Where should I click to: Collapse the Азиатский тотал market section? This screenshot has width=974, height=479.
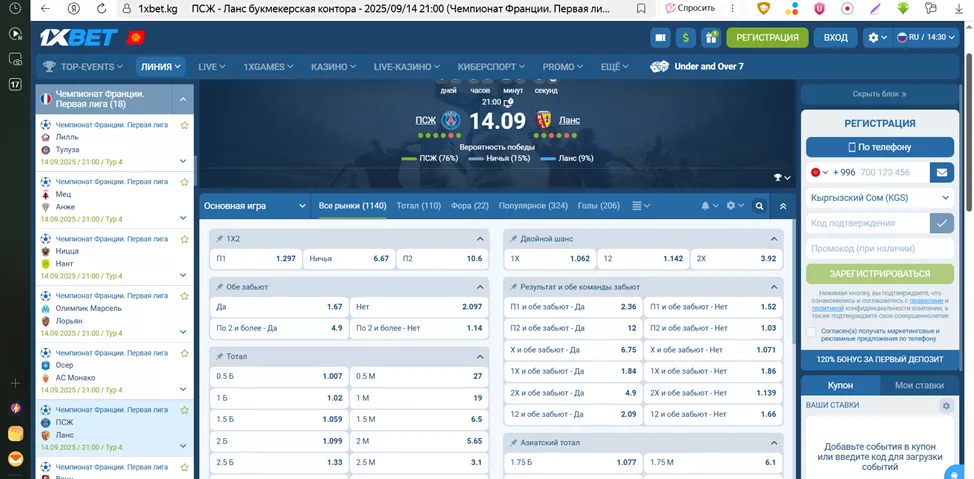coord(774,443)
